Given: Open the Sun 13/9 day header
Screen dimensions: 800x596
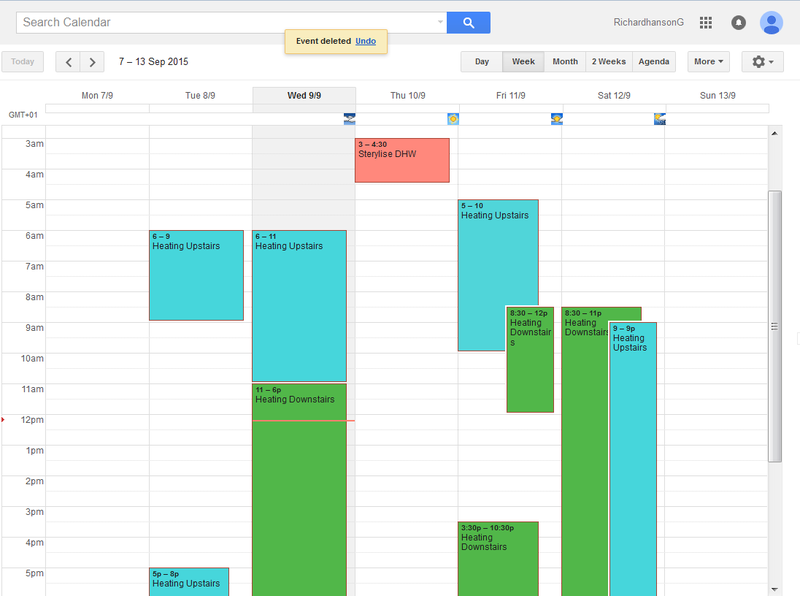Looking at the screenshot, I should pyautogui.click(x=717, y=95).
